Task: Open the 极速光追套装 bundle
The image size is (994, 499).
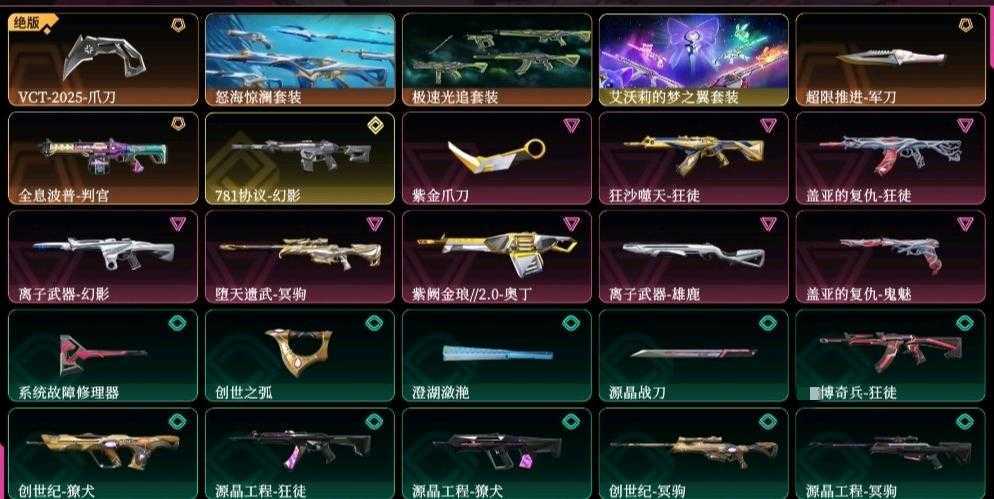Action: (497, 60)
